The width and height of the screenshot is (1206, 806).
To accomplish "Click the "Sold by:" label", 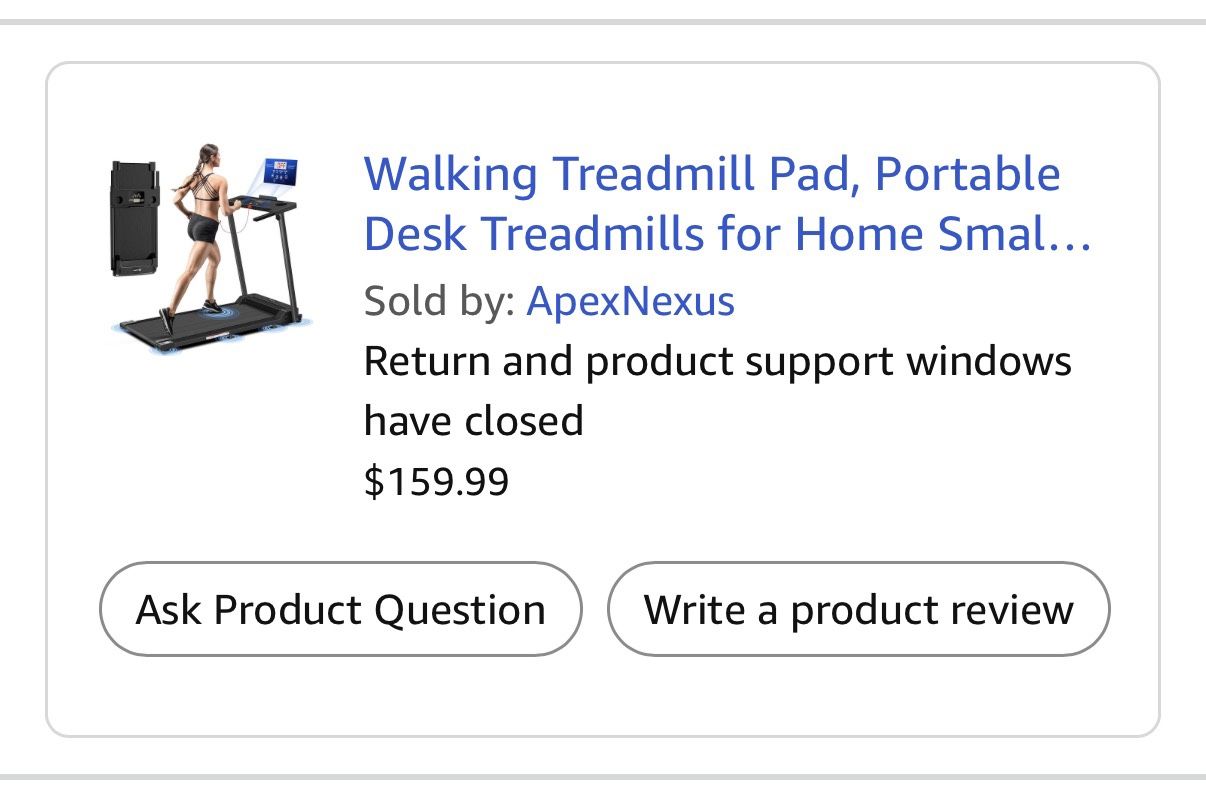I will point(439,301).
